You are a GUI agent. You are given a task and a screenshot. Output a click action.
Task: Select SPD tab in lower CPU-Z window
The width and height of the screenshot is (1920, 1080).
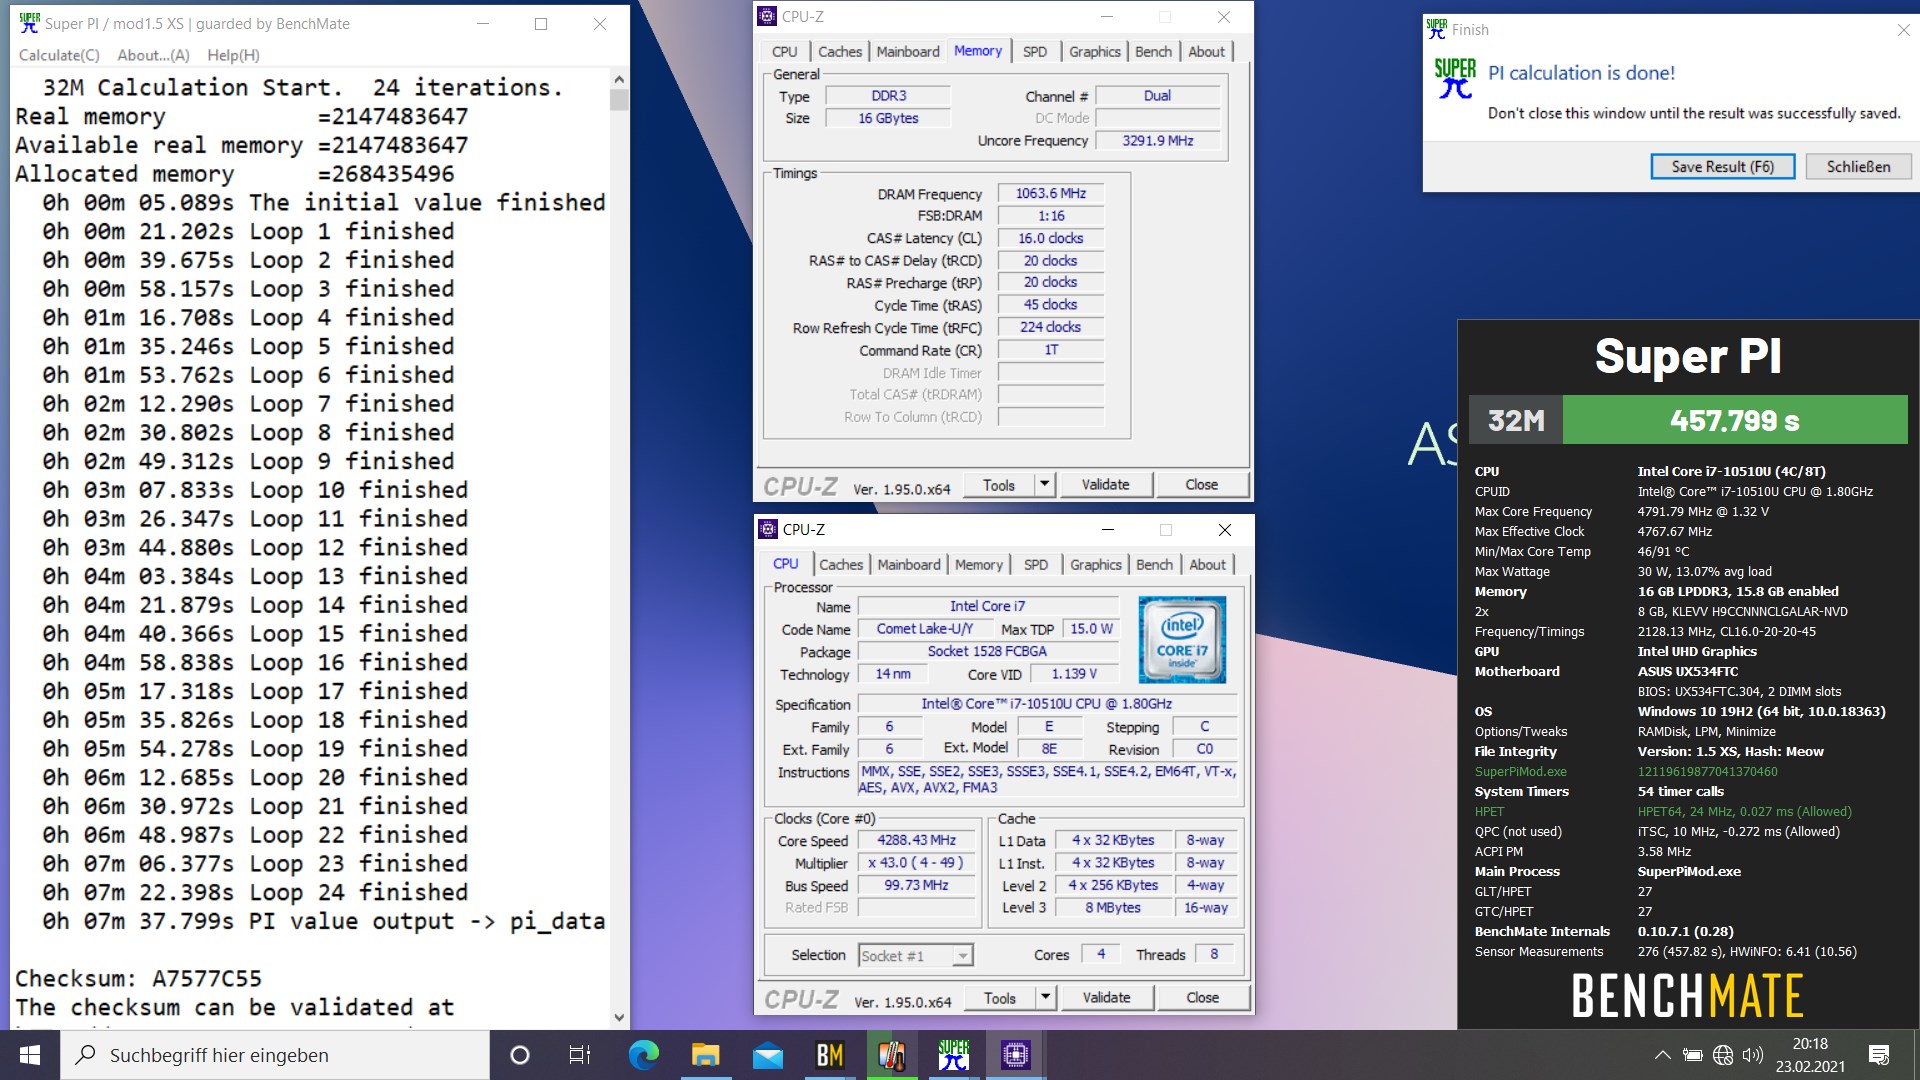click(1036, 565)
